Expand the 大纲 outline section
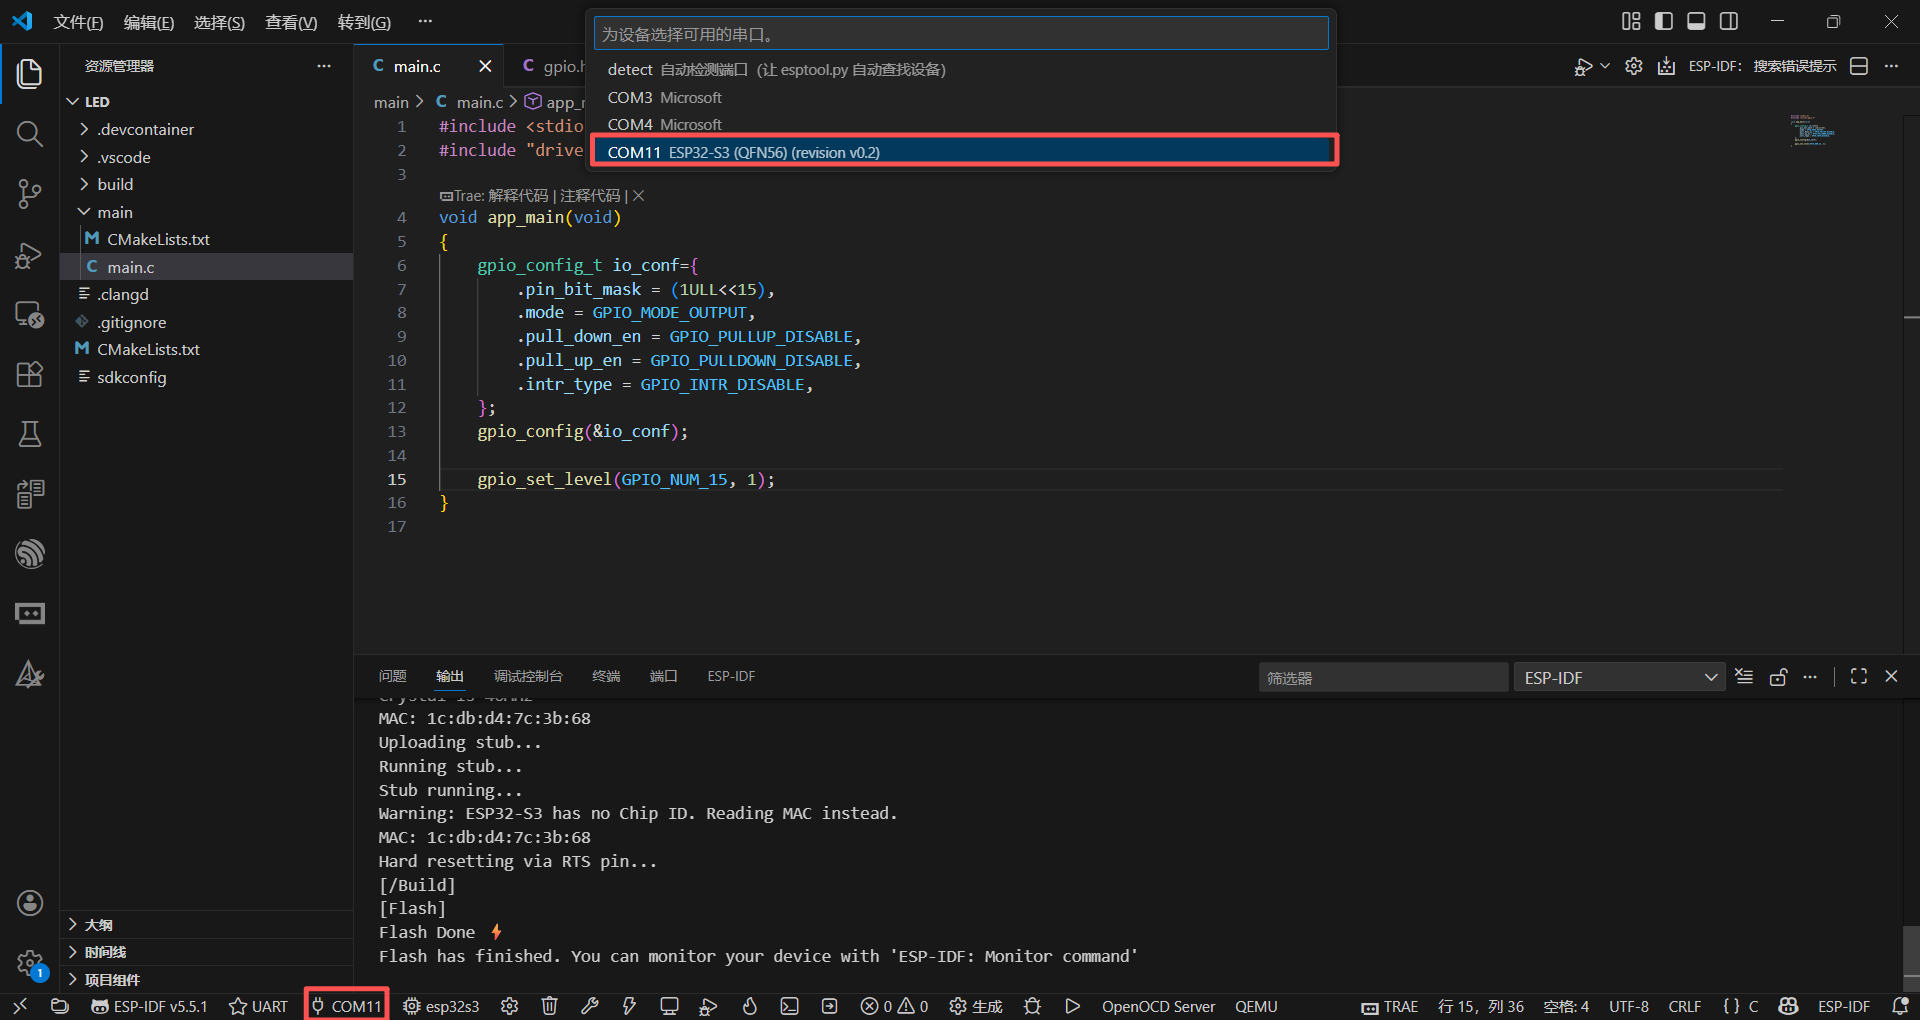This screenshot has width=1920, height=1020. click(206, 925)
